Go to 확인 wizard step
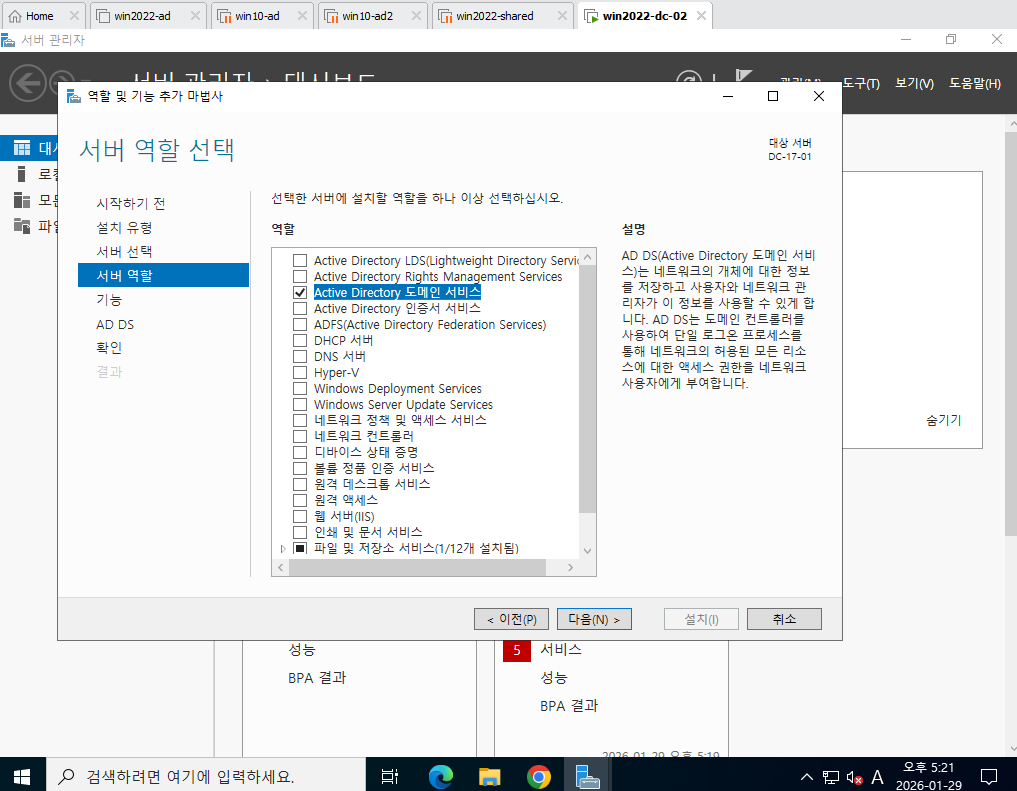1017x791 pixels. pos(109,348)
